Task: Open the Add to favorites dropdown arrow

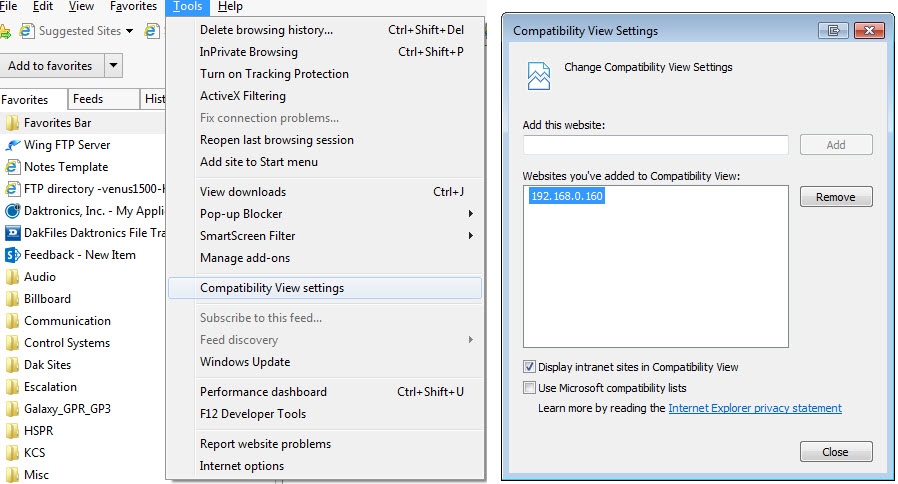Action: pyautogui.click(x=113, y=66)
